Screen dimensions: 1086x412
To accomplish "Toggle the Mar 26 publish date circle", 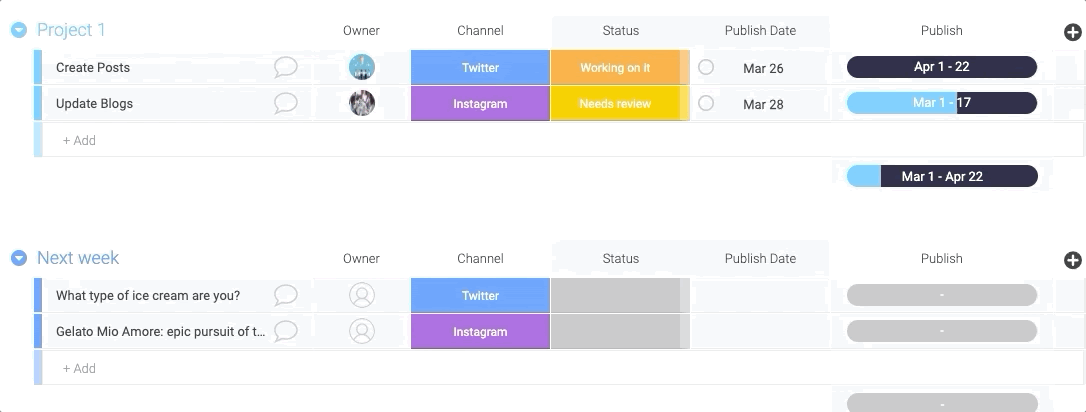I will pyautogui.click(x=706, y=67).
